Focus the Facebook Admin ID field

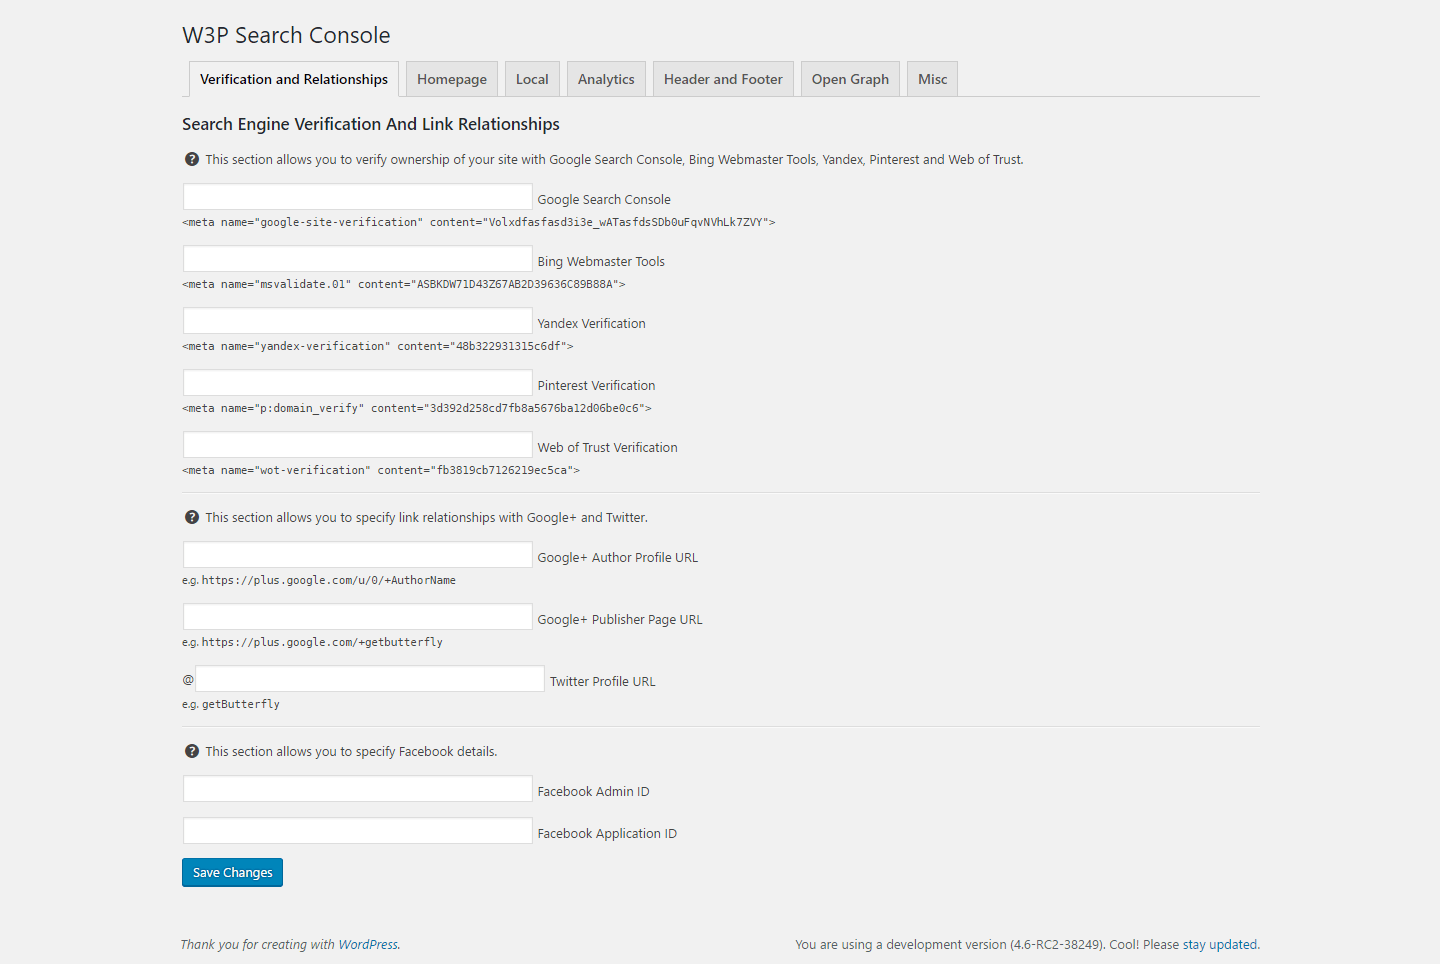357,789
